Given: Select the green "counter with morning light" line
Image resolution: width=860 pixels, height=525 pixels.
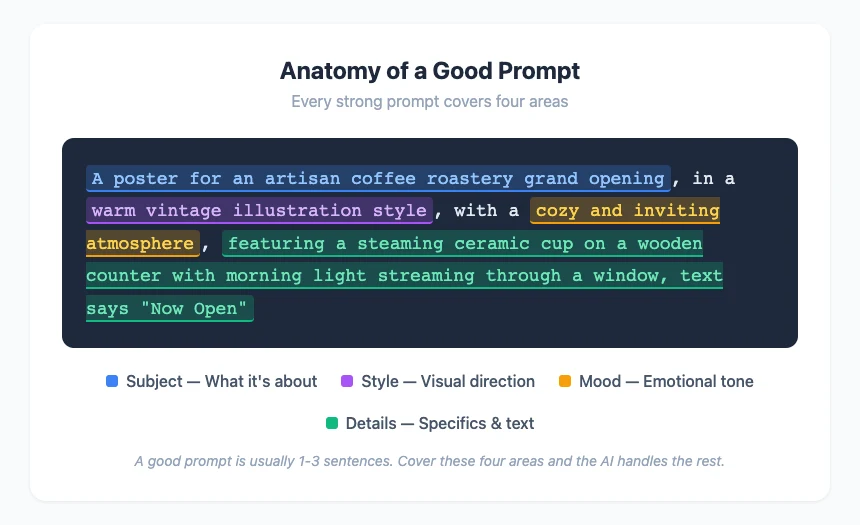Looking at the screenshot, I should click(404, 275).
